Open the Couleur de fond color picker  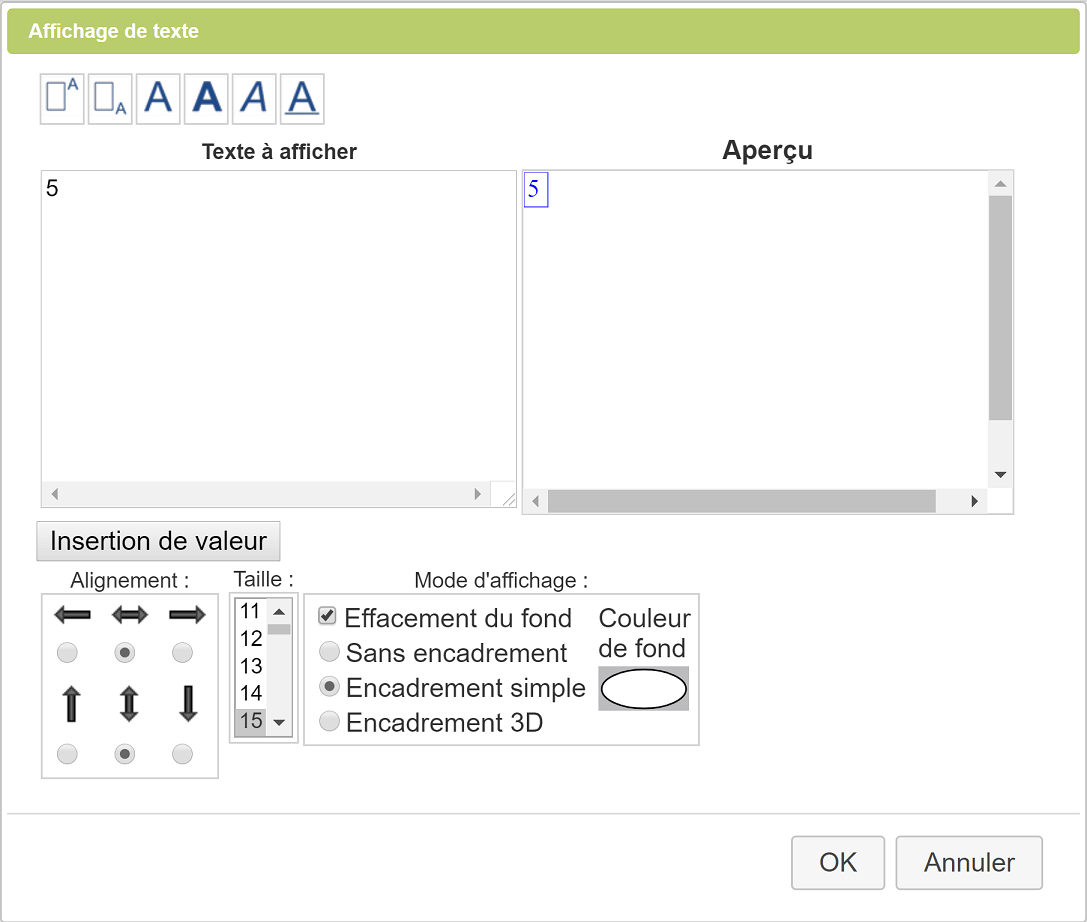[x=643, y=689]
